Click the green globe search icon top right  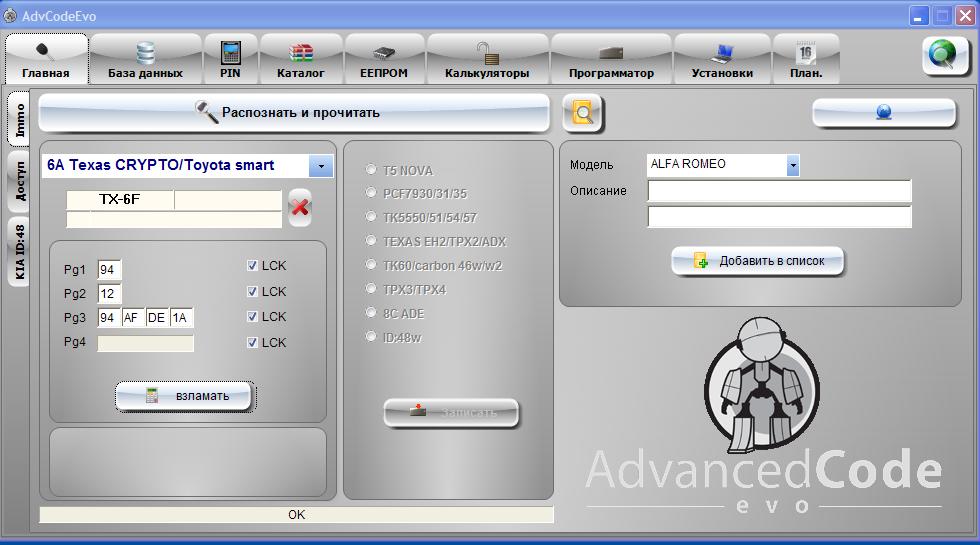pyautogui.click(x=944, y=57)
